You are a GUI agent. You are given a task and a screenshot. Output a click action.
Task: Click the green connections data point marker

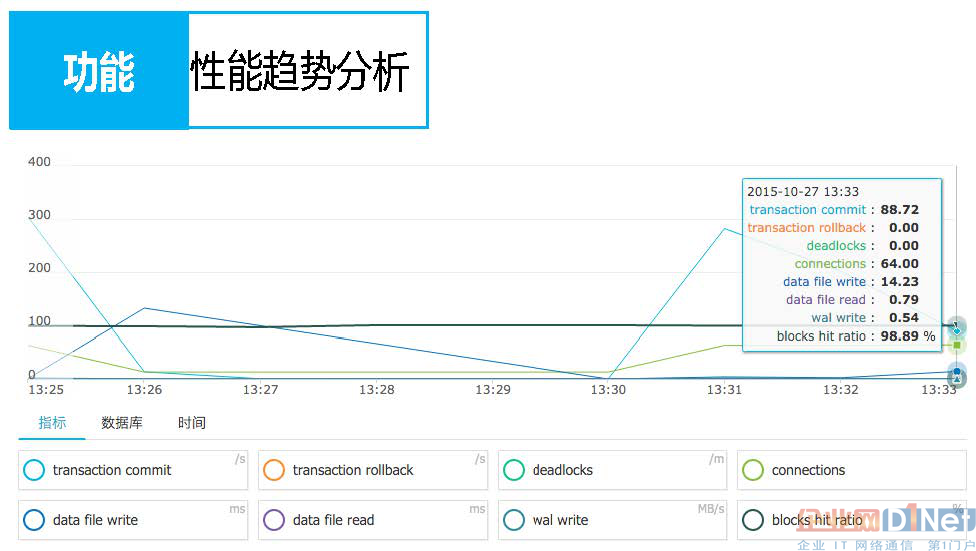point(957,345)
